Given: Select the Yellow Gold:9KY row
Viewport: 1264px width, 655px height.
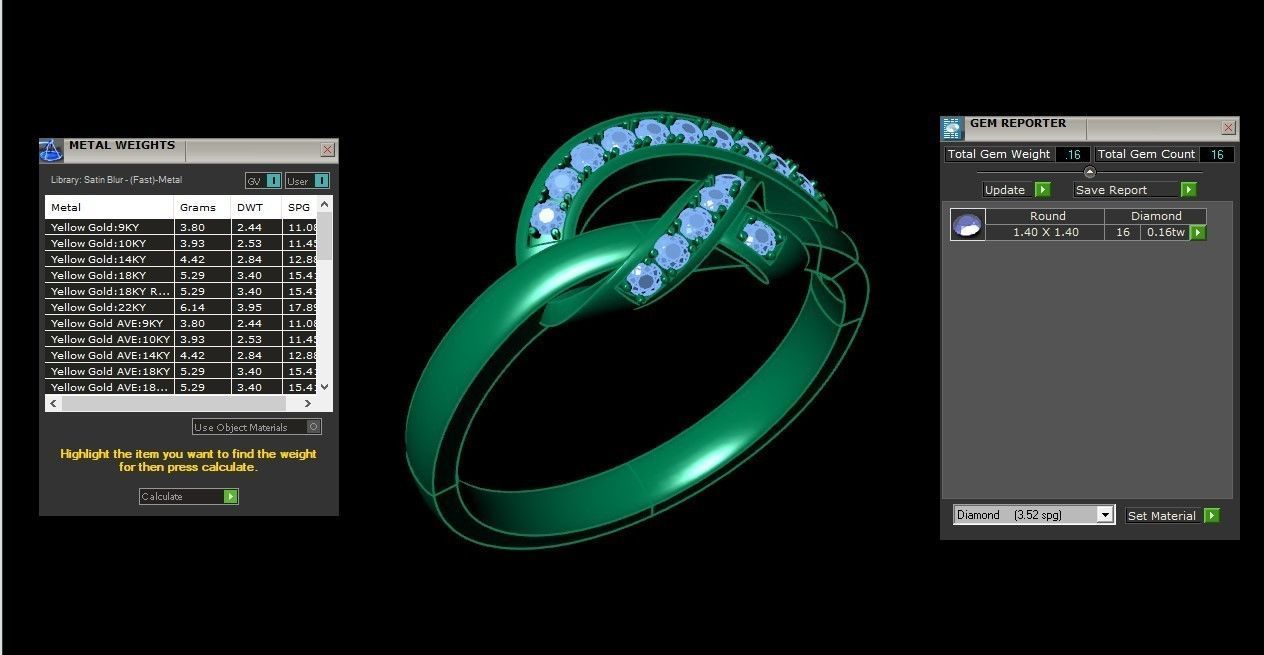Looking at the screenshot, I should (x=182, y=227).
